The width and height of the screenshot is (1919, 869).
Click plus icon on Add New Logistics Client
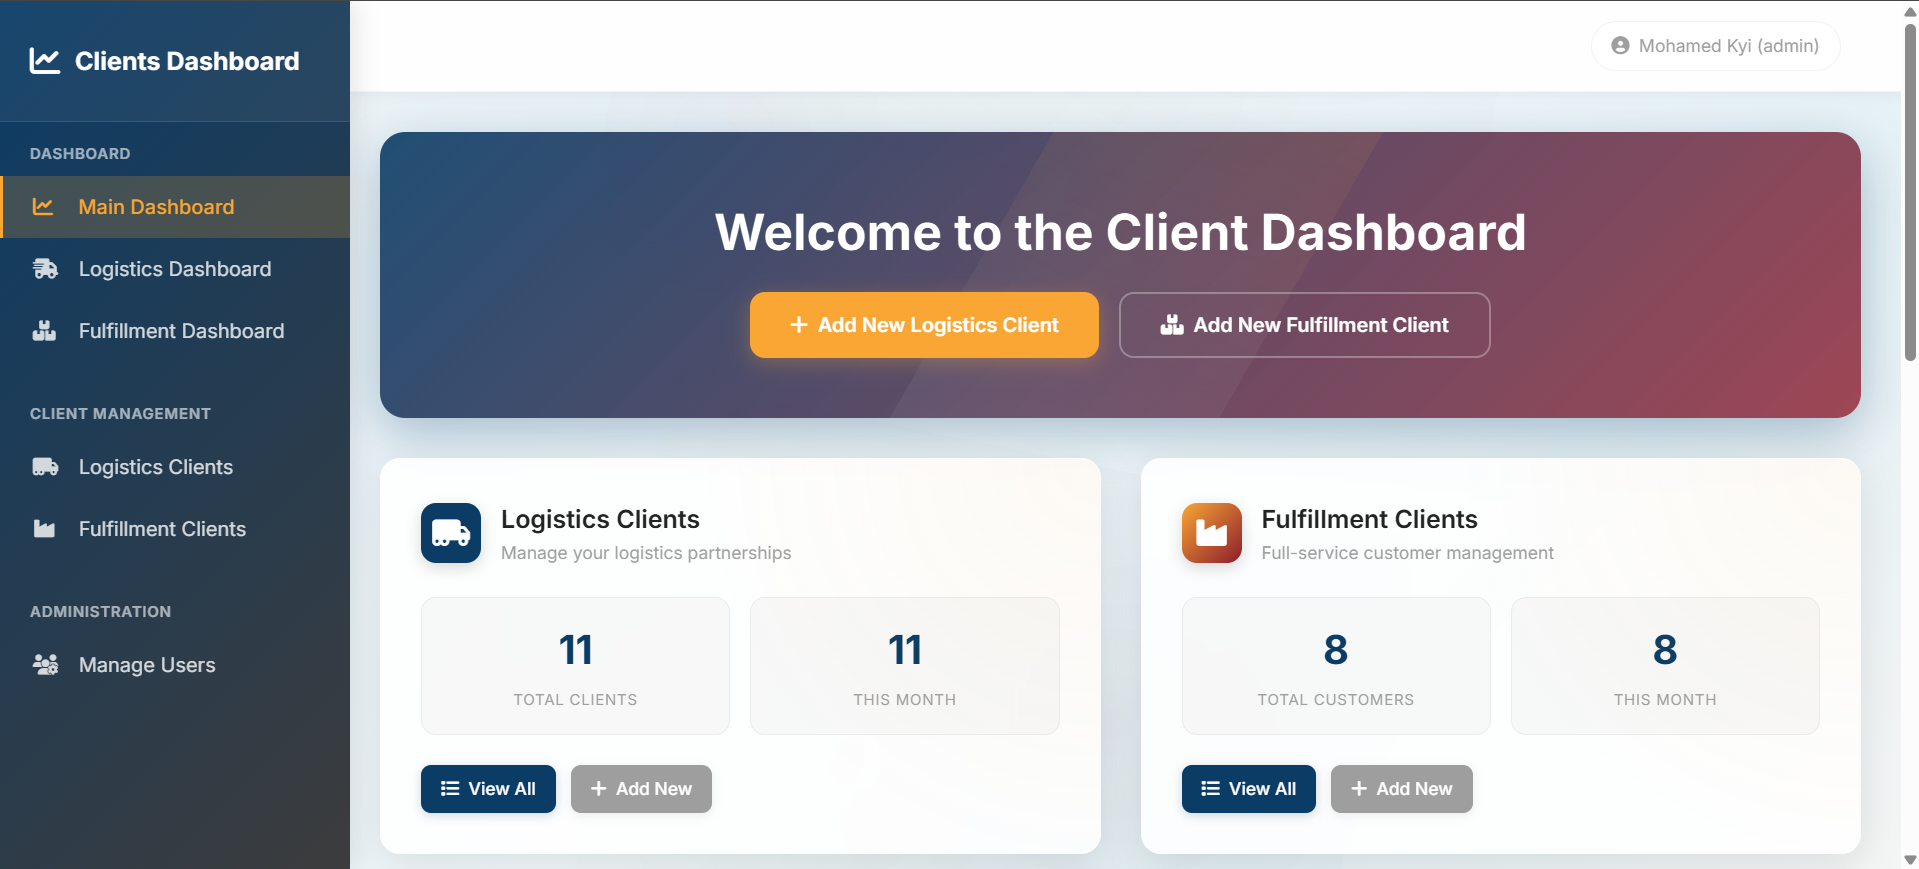[x=798, y=325]
